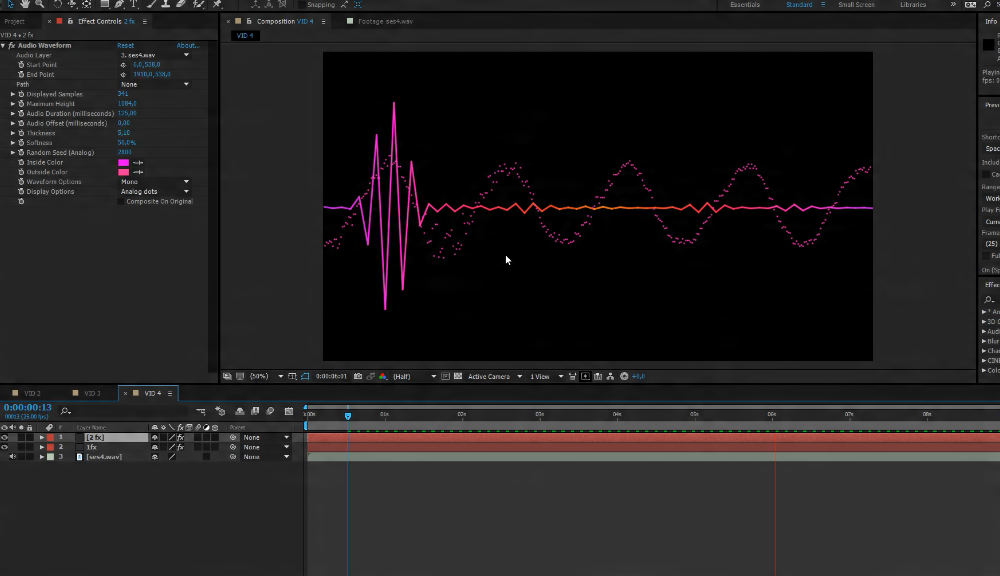Select Small Screen workspace
The image size is (1000, 576).
[x=856, y=4]
